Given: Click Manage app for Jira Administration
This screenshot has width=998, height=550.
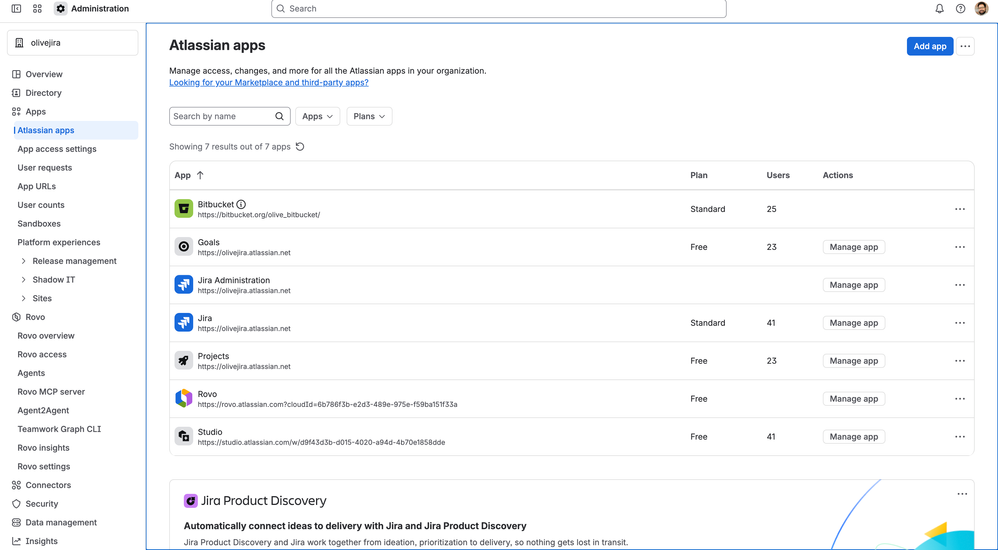Looking at the screenshot, I should [x=854, y=285].
